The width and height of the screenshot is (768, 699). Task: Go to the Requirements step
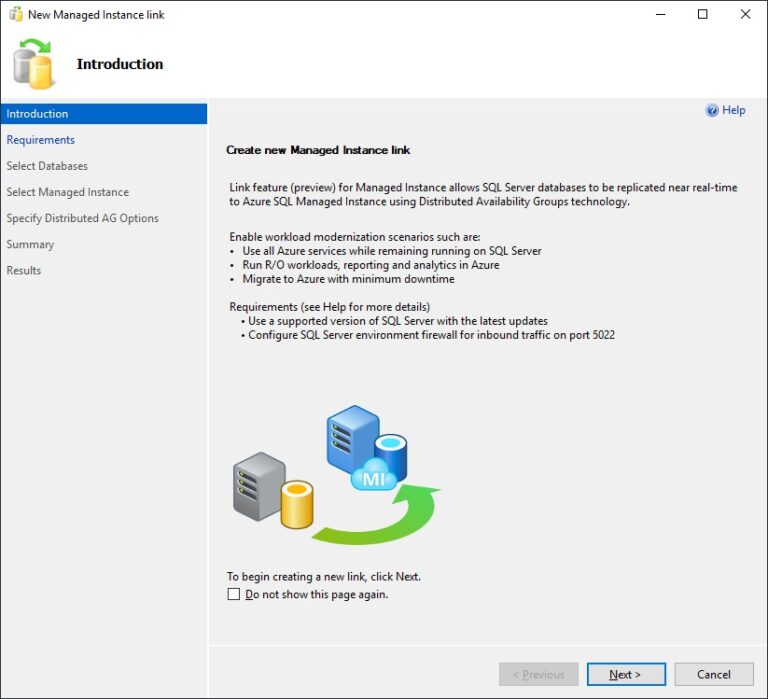41,140
